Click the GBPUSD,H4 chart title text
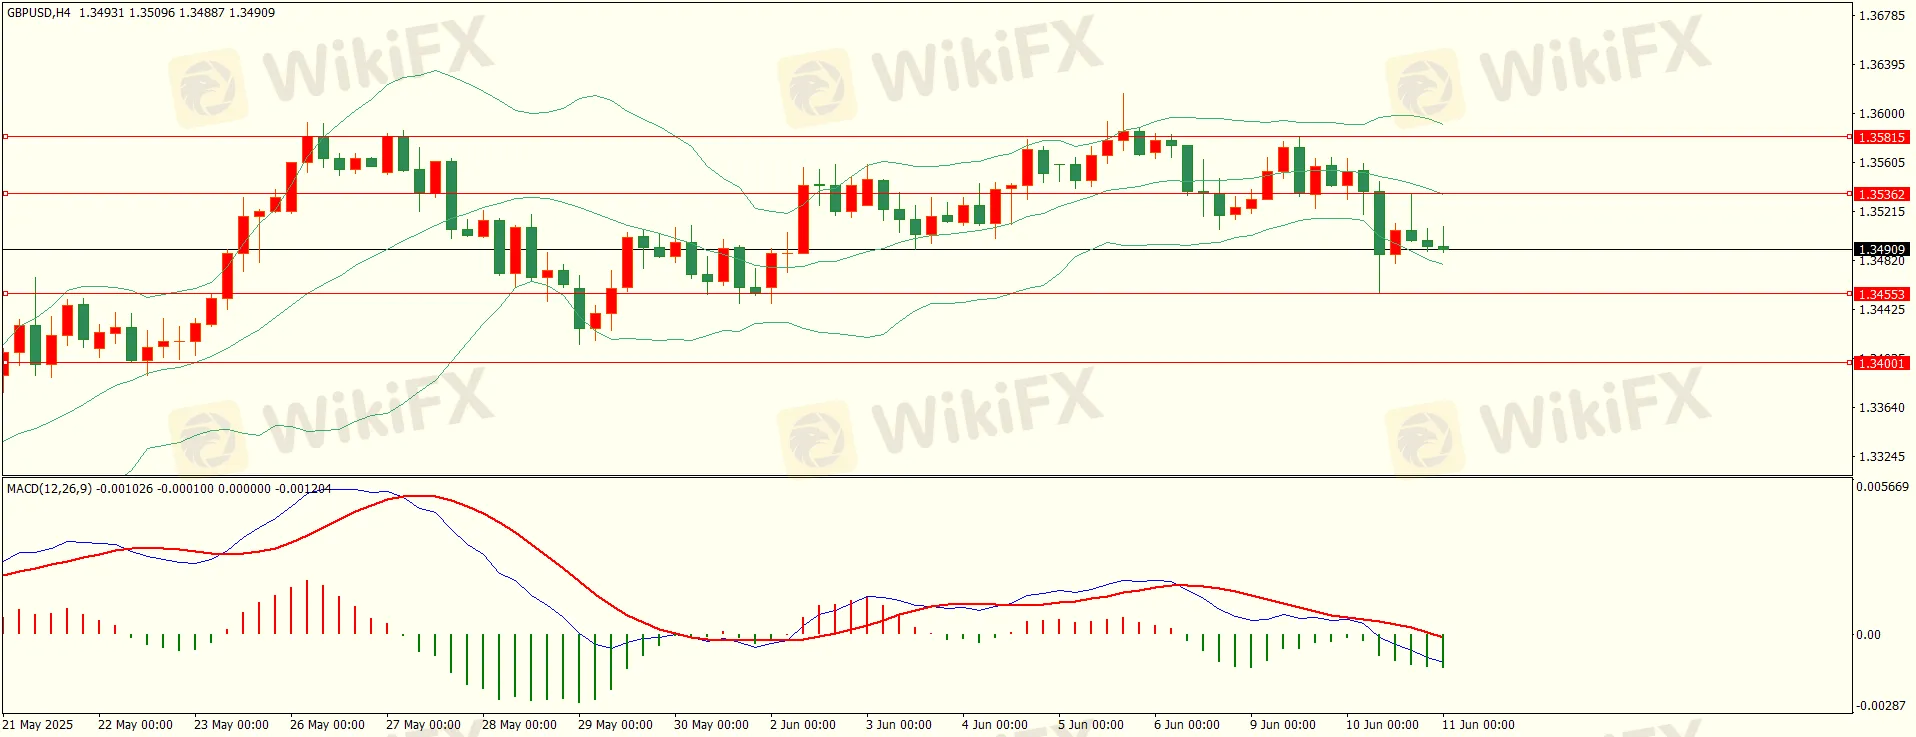The width and height of the screenshot is (1916, 737). 39,13
